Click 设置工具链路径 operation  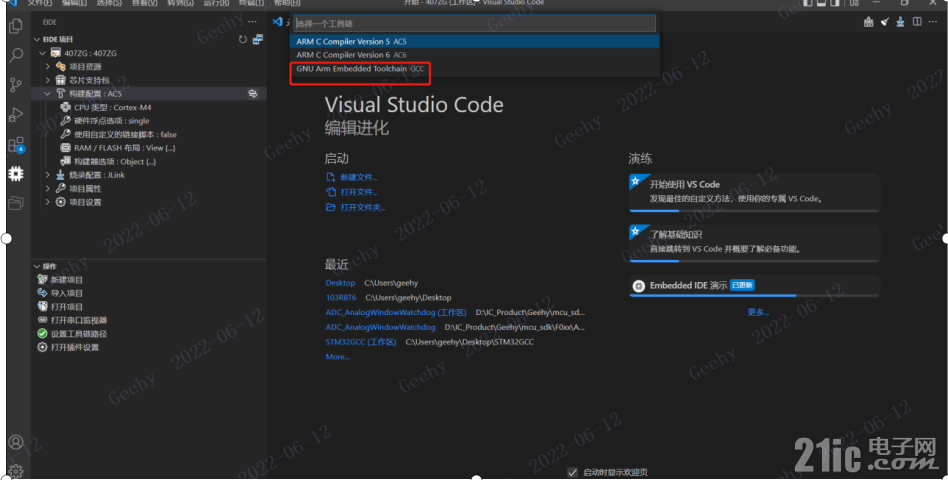79,334
